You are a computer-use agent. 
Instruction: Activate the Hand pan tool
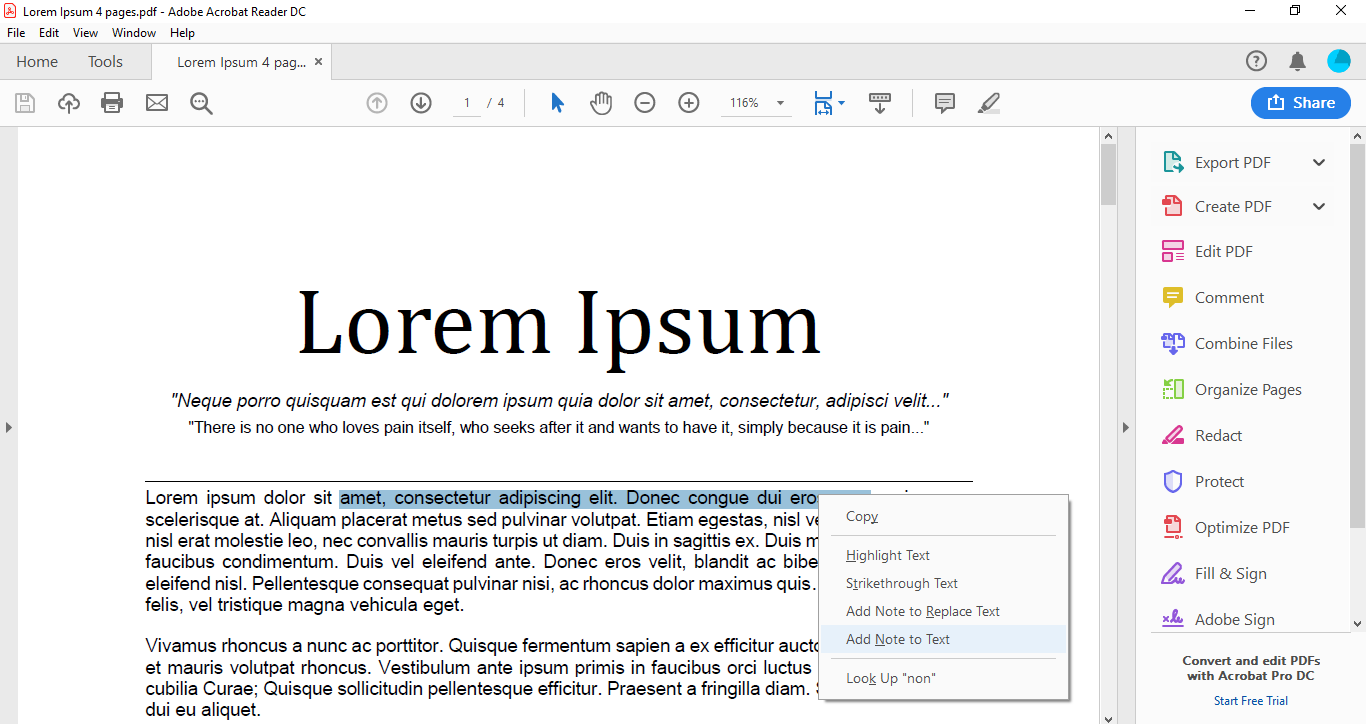coord(601,103)
